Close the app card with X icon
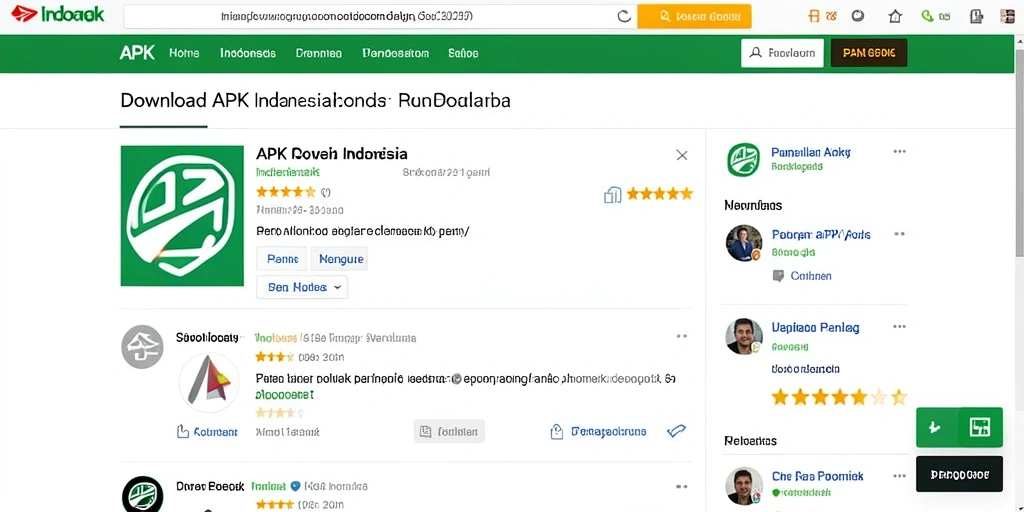 [682, 155]
